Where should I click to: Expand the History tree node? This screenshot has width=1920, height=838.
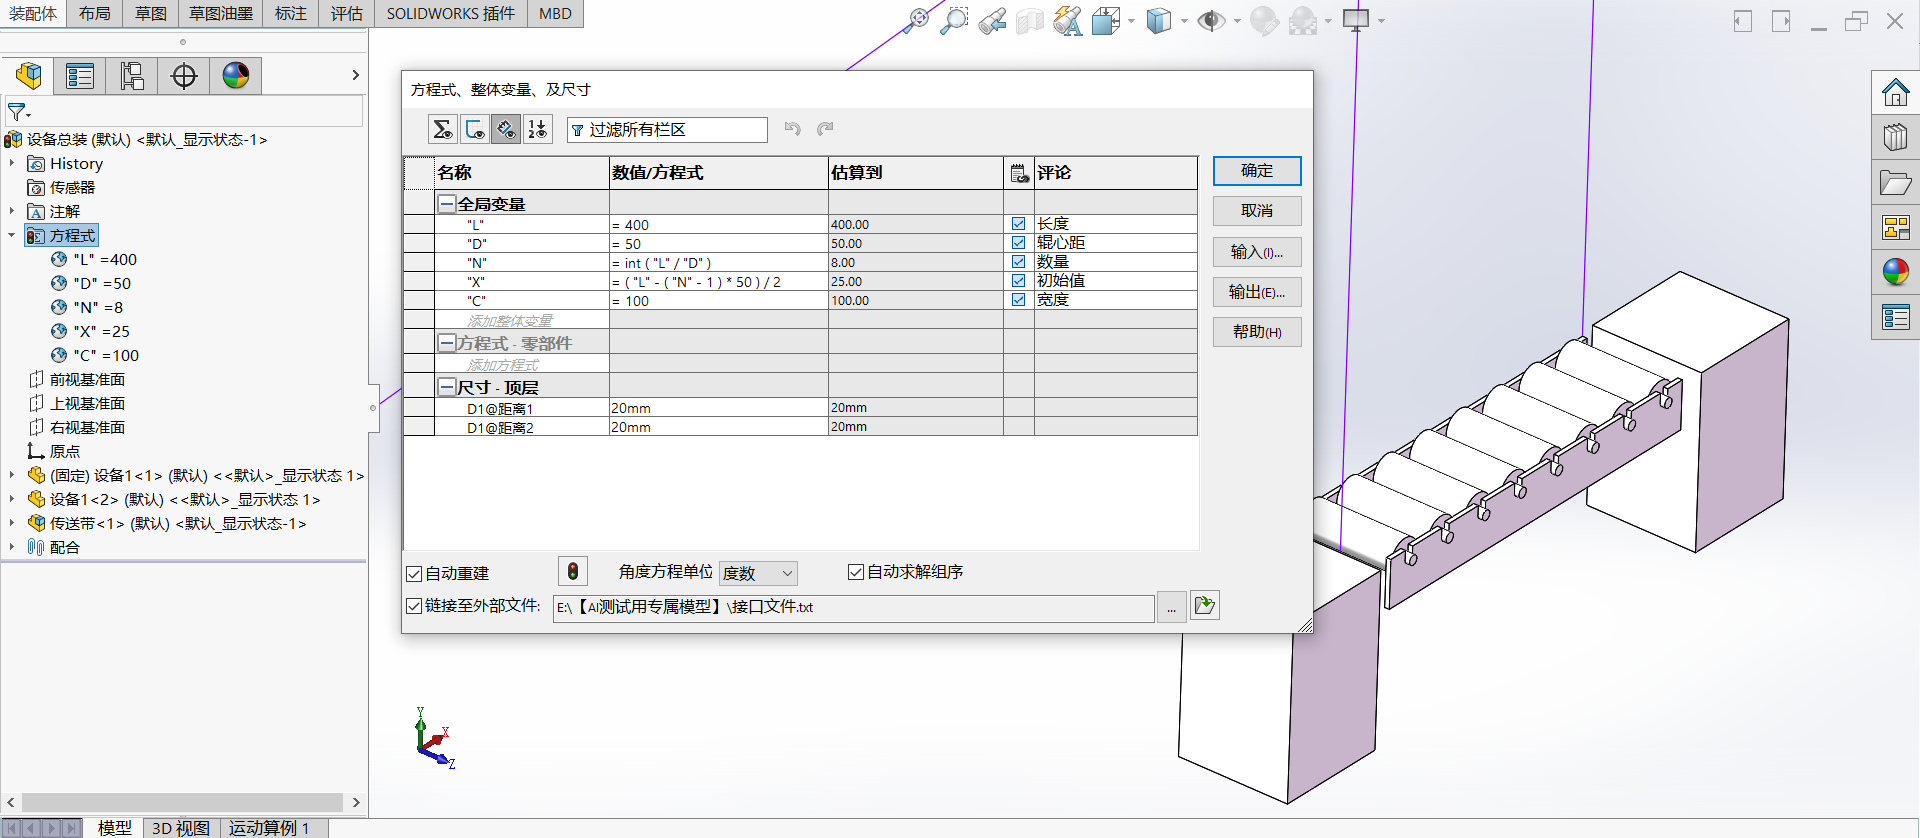[x=12, y=163]
